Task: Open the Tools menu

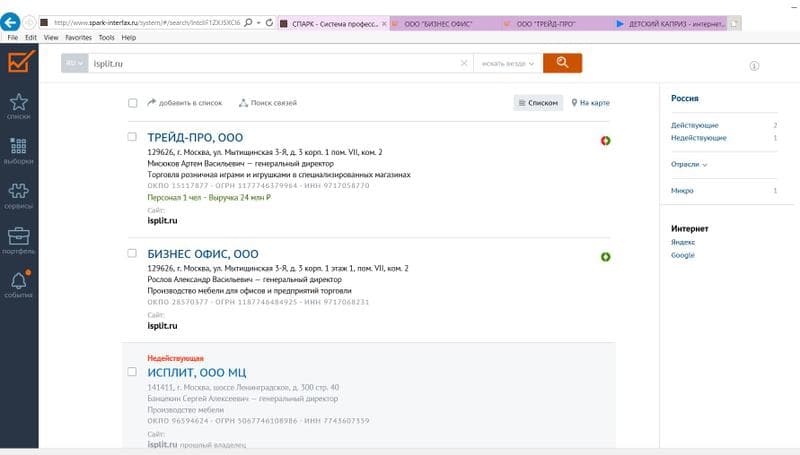Action: tap(107, 37)
